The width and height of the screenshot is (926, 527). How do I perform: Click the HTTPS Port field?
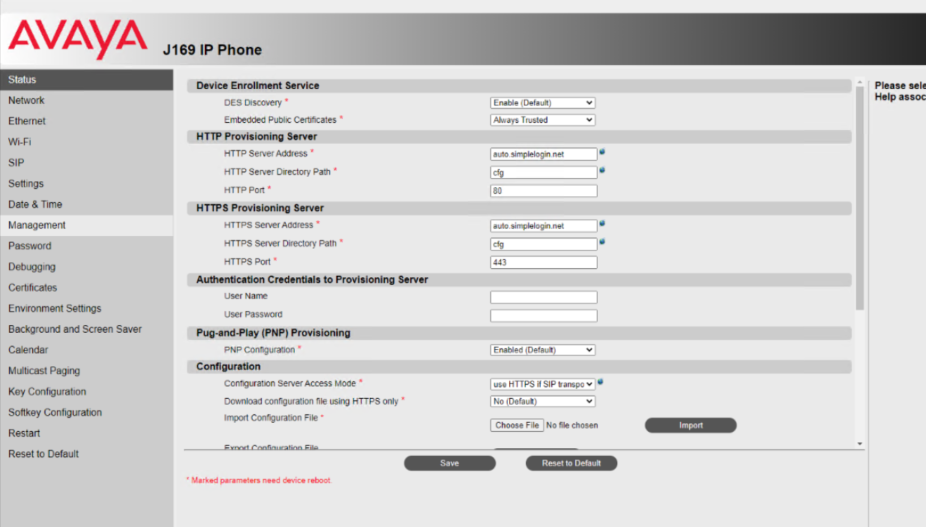(x=543, y=262)
